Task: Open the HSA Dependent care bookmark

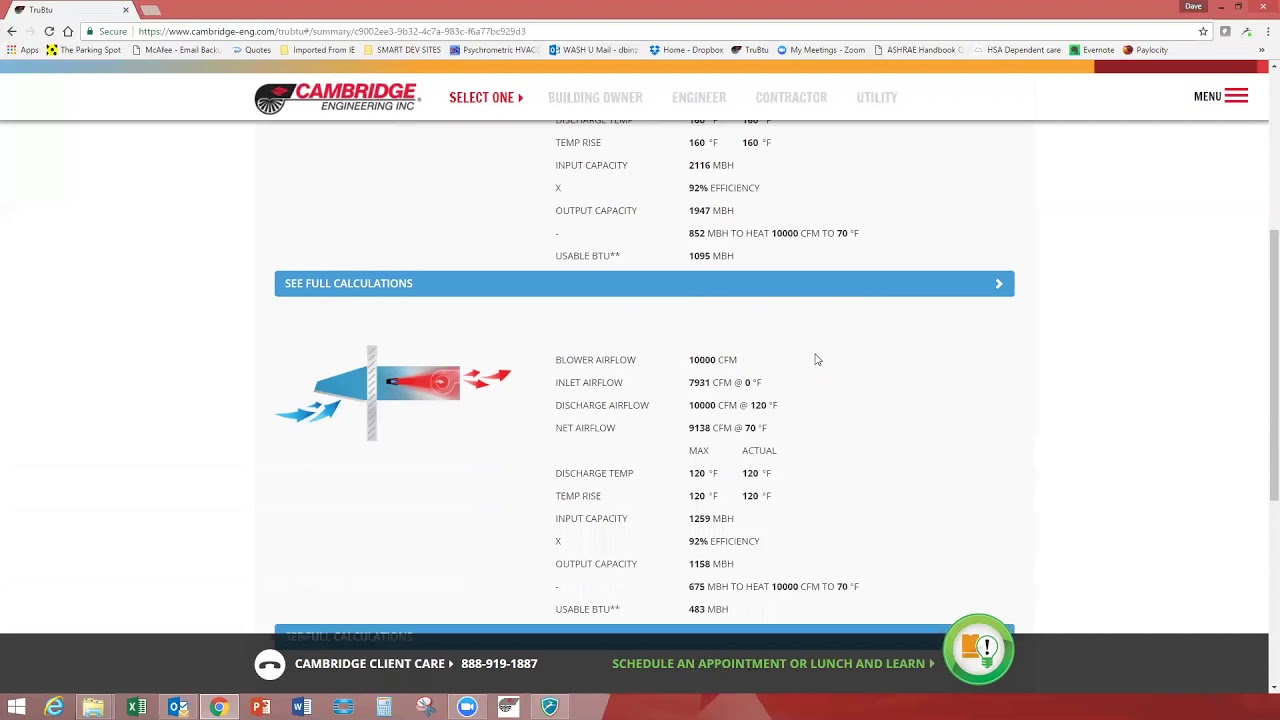Action: pyautogui.click(x=1017, y=50)
